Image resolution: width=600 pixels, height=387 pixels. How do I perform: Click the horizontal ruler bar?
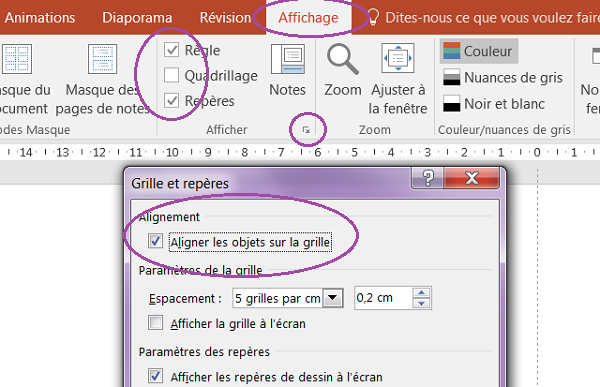pos(300,152)
